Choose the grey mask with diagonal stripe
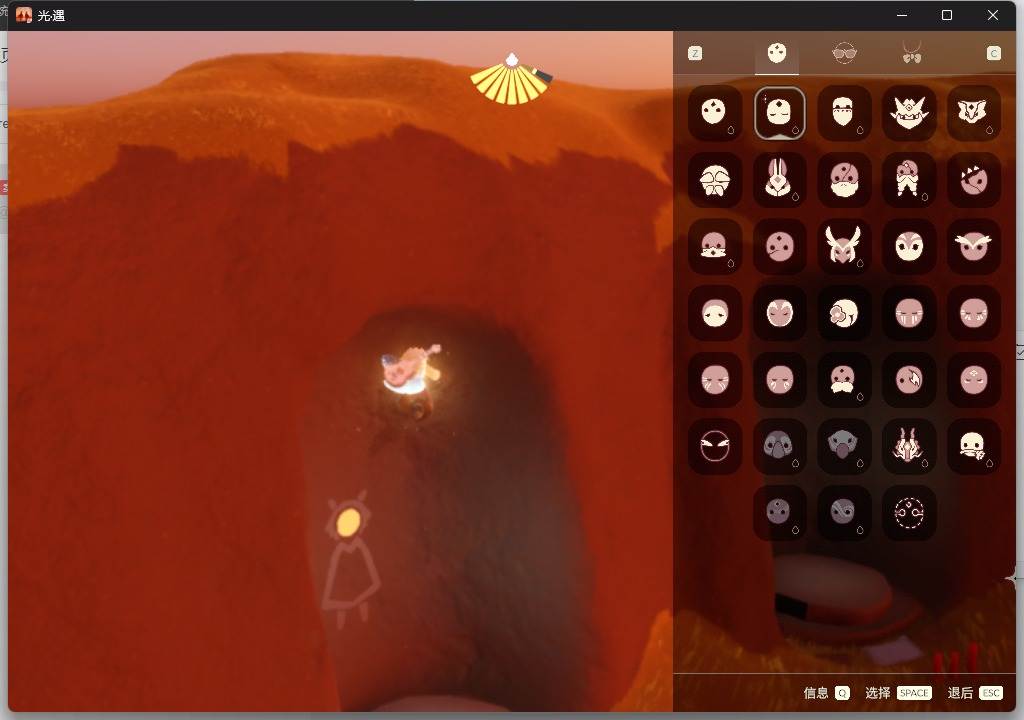 [844, 513]
